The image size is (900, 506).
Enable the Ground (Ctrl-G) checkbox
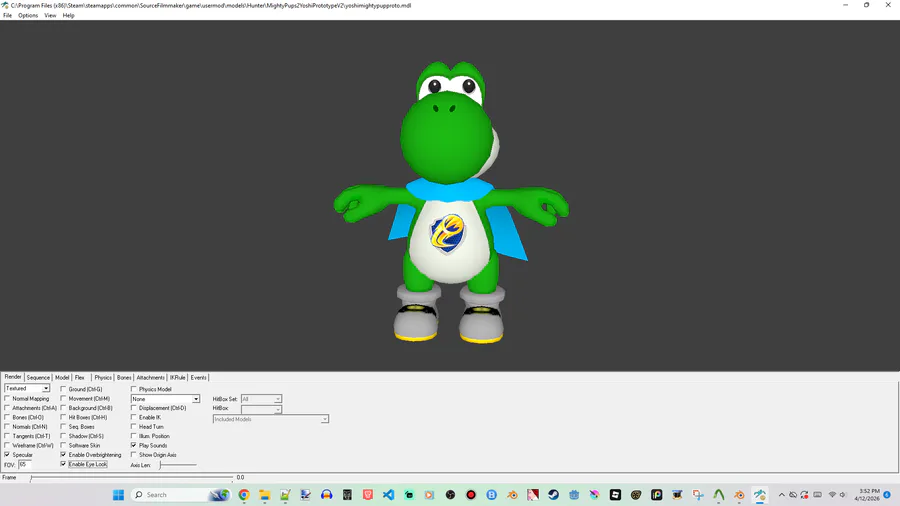[x=63, y=389]
